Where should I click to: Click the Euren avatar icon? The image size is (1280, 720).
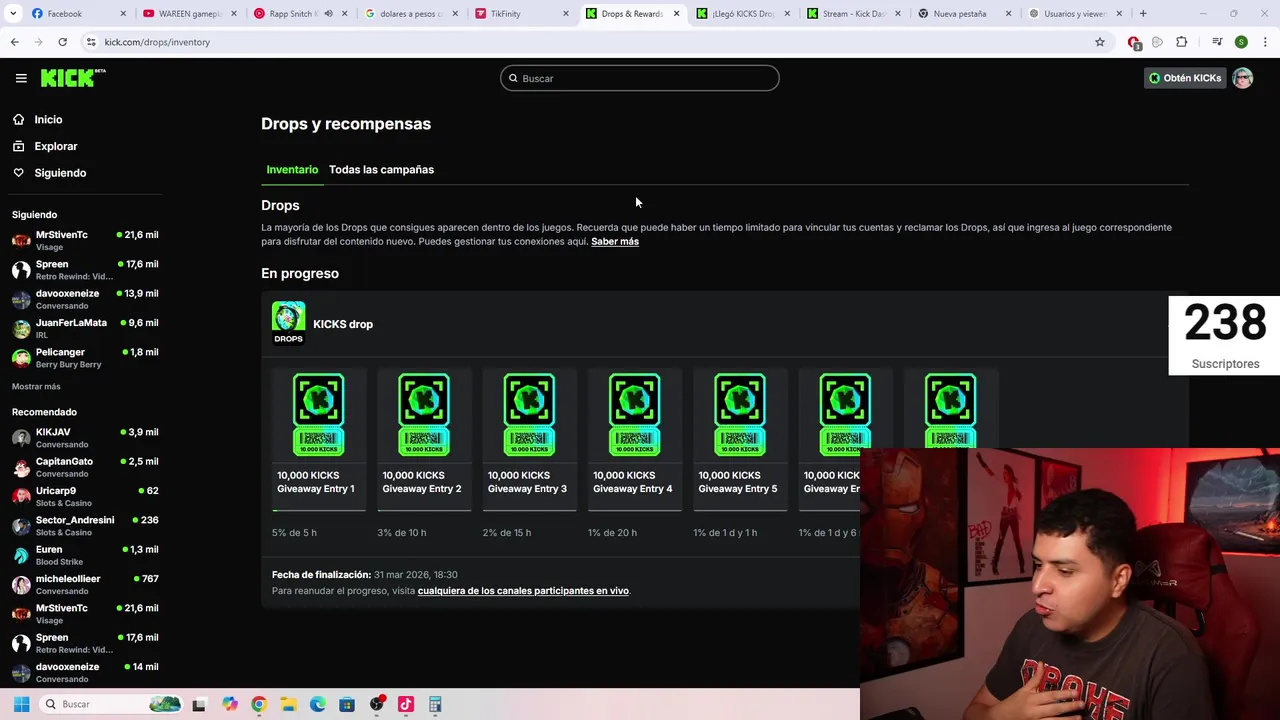(21, 555)
